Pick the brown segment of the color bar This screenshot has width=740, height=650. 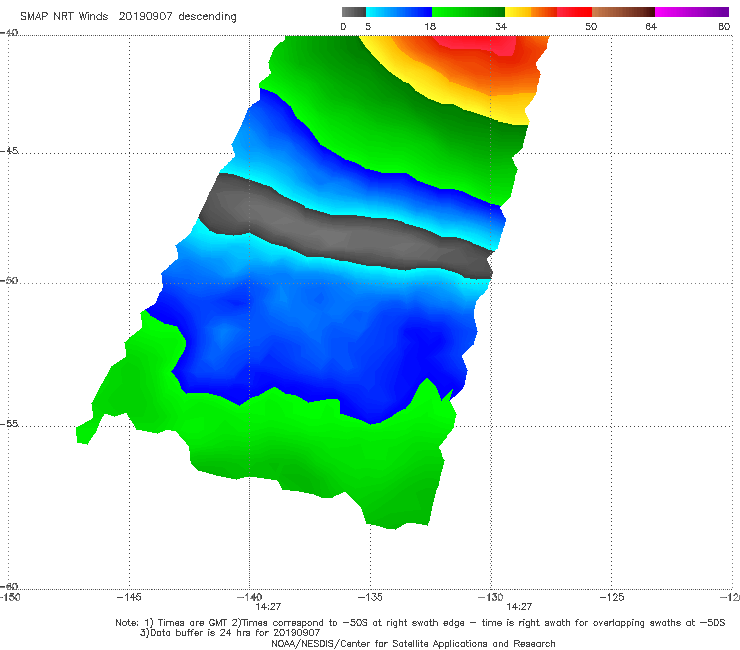tap(623, 12)
